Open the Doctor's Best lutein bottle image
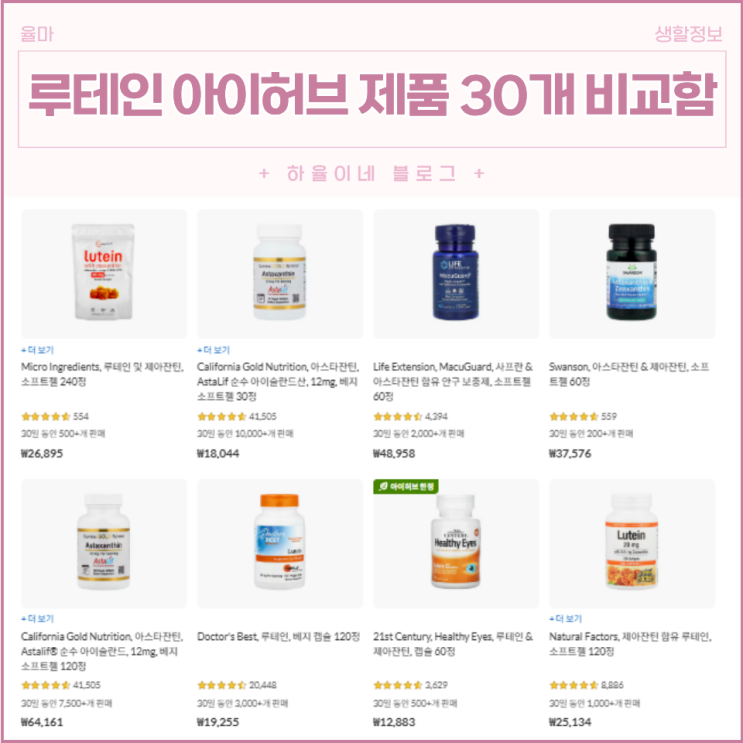This screenshot has height=743, width=743. (x=280, y=541)
